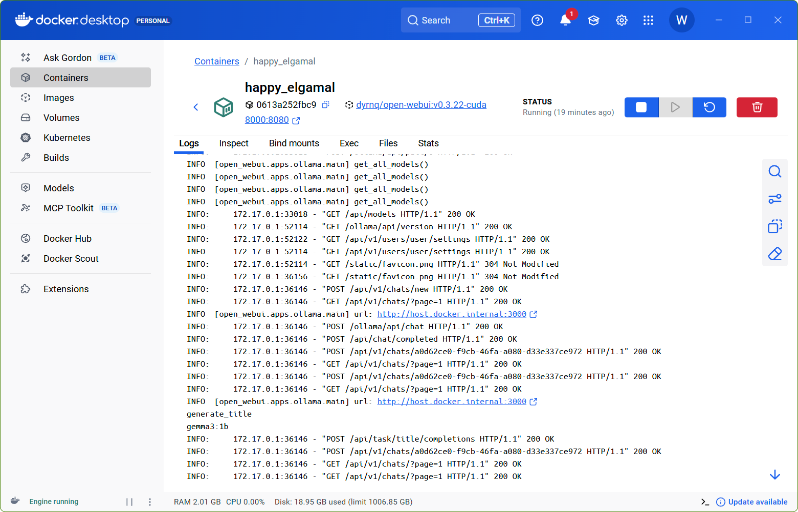Open the notifications bell
This screenshot has width=798, height=512.
(x=565, y=20)
